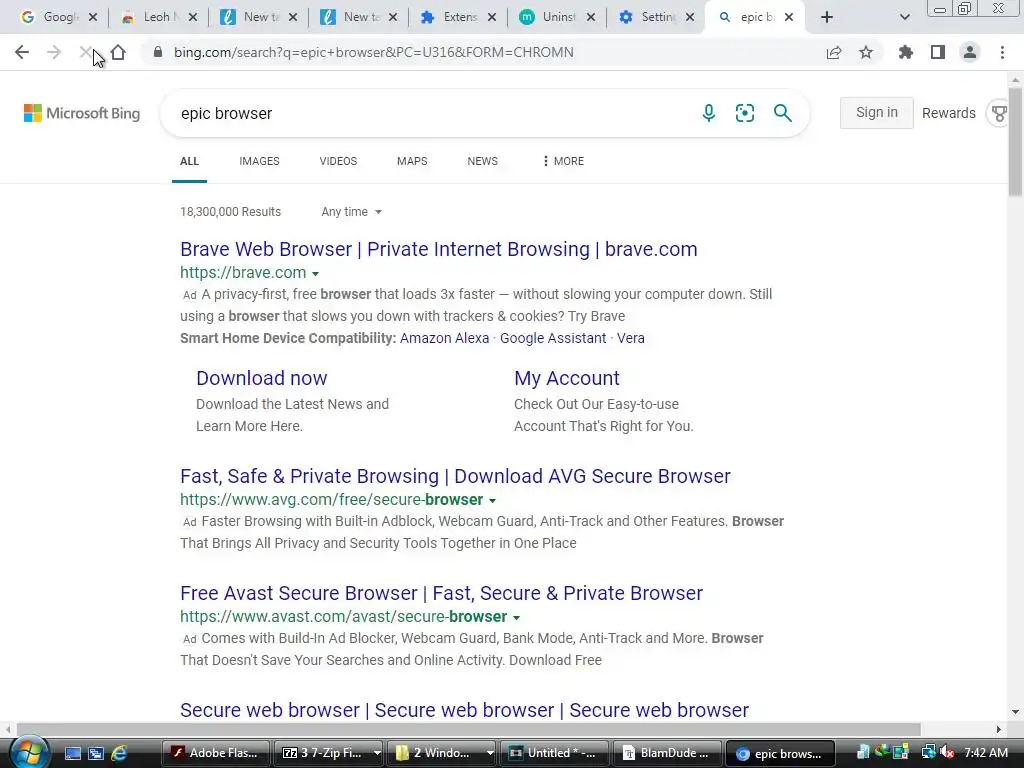Open Bing visual search camera icon

coord(745,113)
